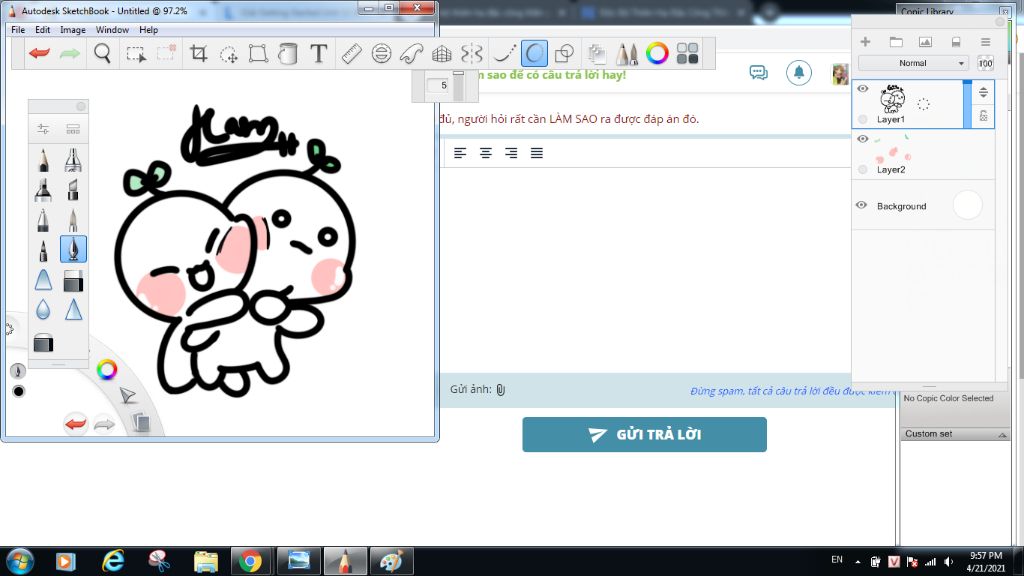The height and width of the screenshot is (576, 1024).
Task: Toggle the Brush Palette icon in toolbar
Action: tap(627, 54)
